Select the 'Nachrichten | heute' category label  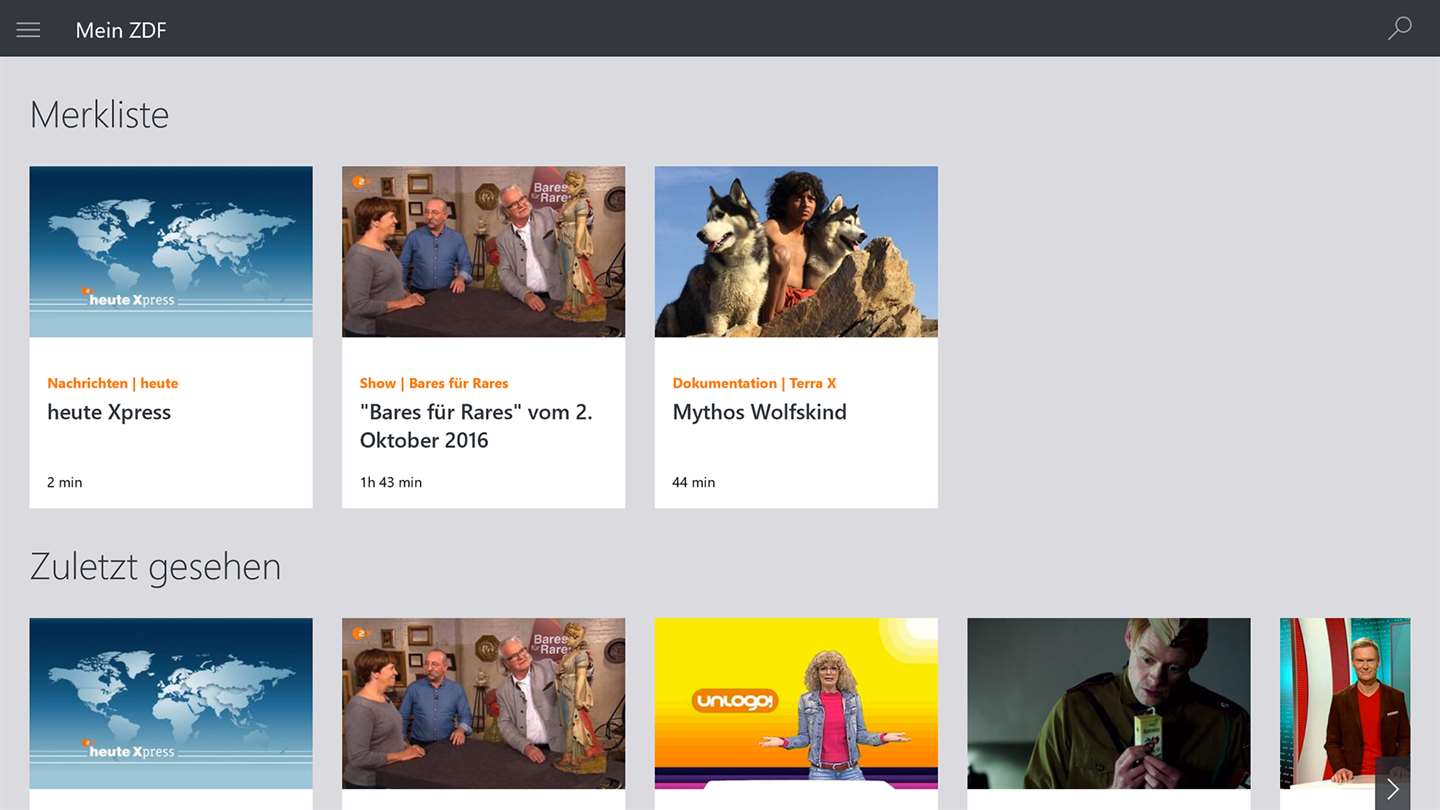[113, 383]
